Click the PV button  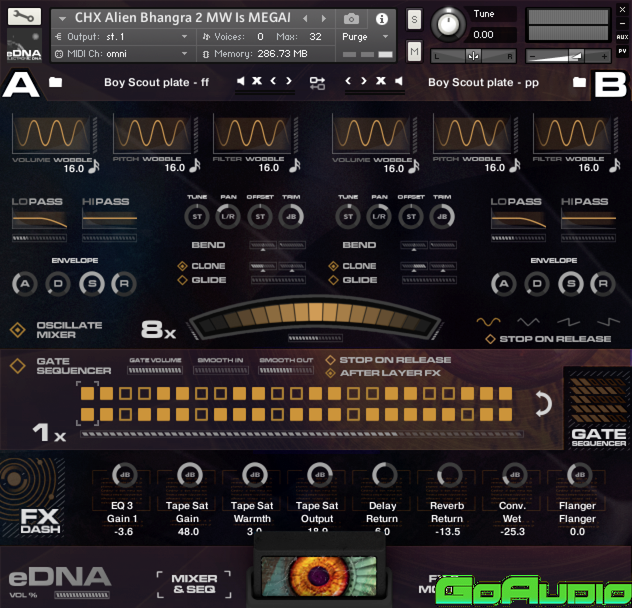point(622,51)
